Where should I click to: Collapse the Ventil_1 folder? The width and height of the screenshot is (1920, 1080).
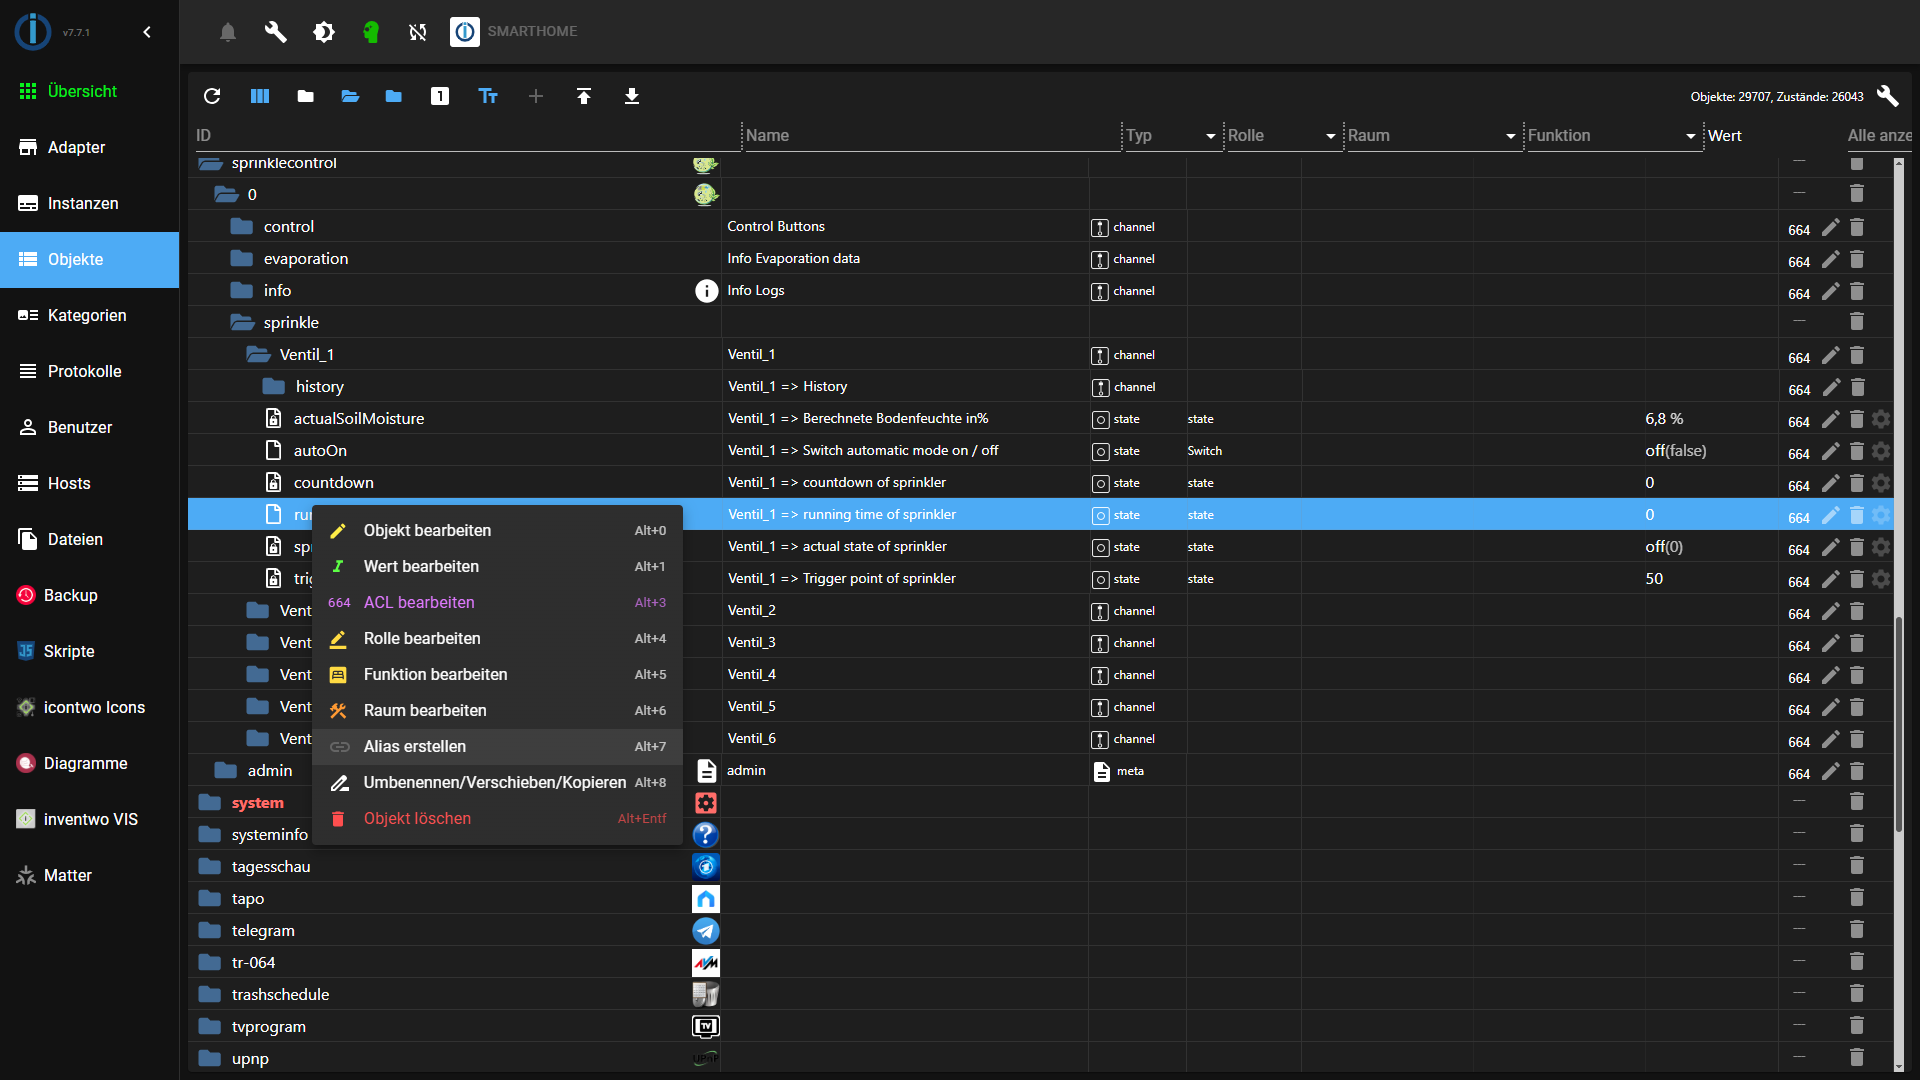[x=259, y=355]
